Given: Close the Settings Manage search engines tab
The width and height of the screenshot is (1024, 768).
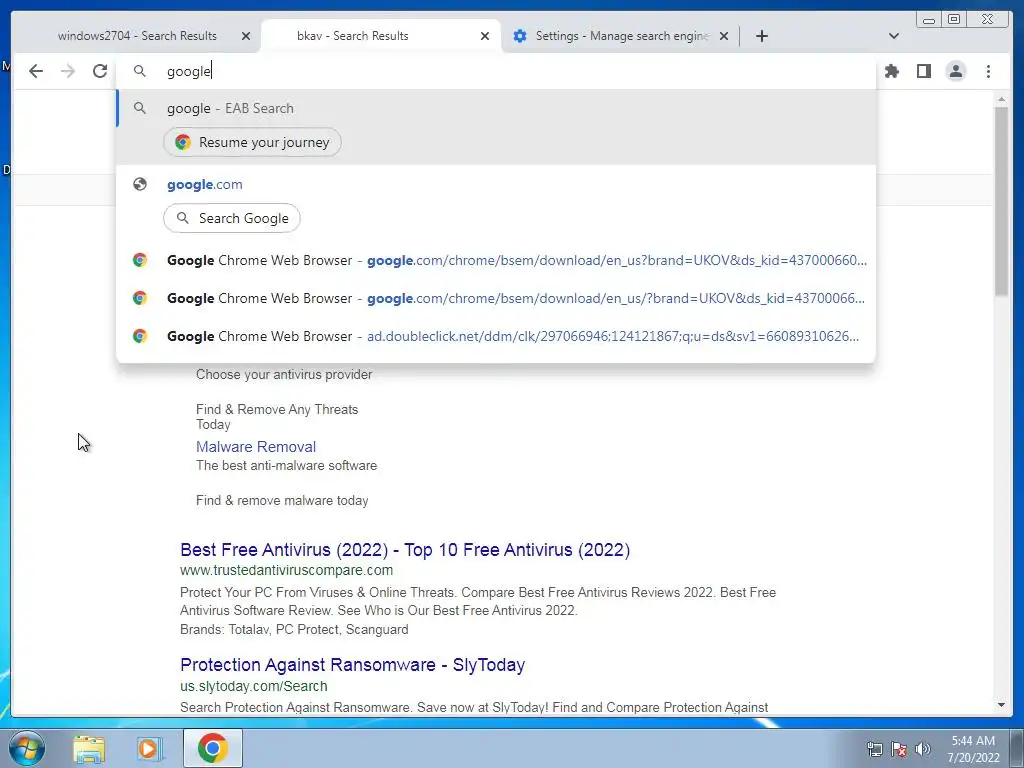Looking at the screenshot, I should (x=724, y=36).
